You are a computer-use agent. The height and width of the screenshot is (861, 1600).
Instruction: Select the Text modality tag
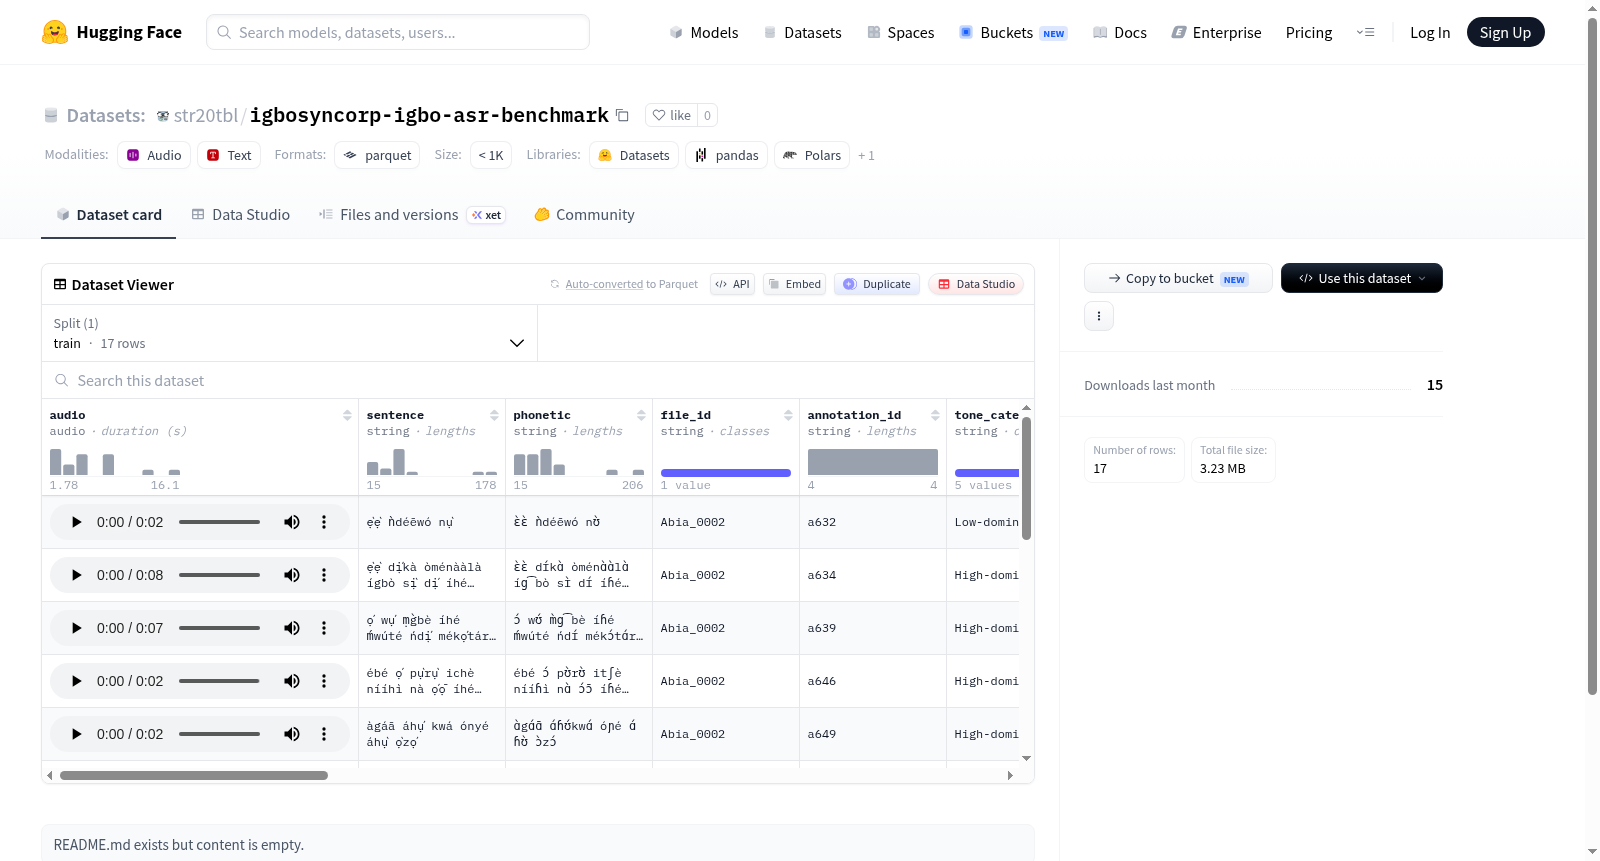[x=229, y=155]
